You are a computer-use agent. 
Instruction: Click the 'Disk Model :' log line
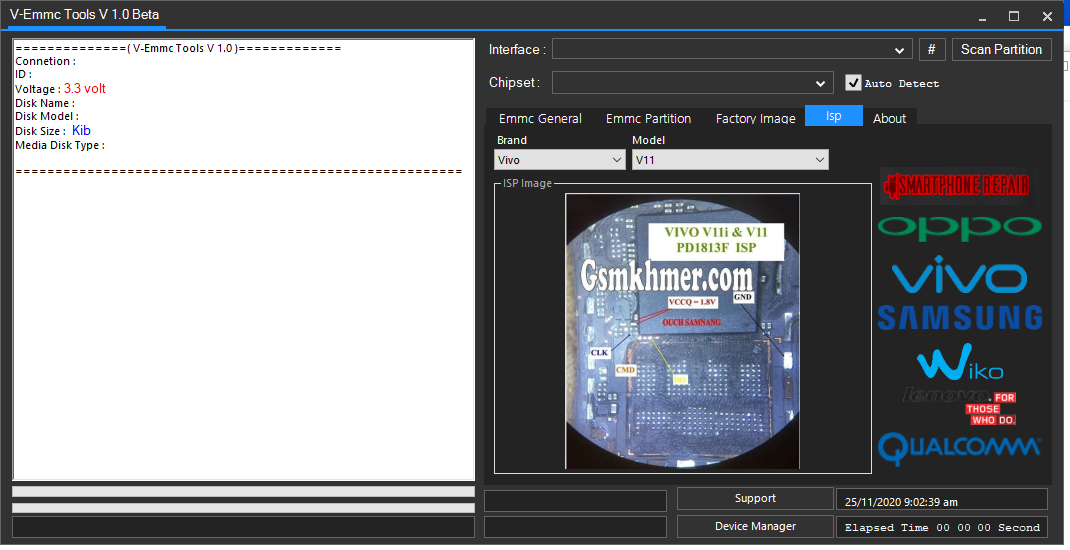(47, 116)
